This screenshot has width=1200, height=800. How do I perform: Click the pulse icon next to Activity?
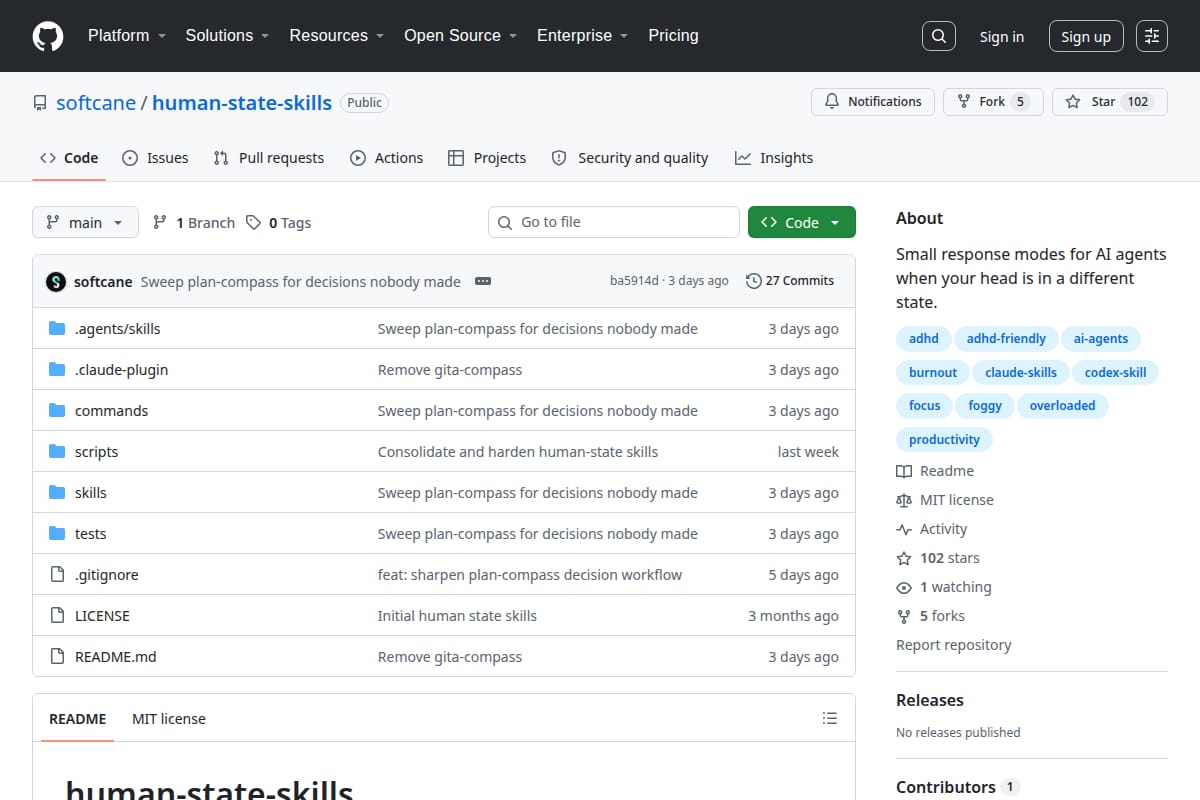coord(904,529)
